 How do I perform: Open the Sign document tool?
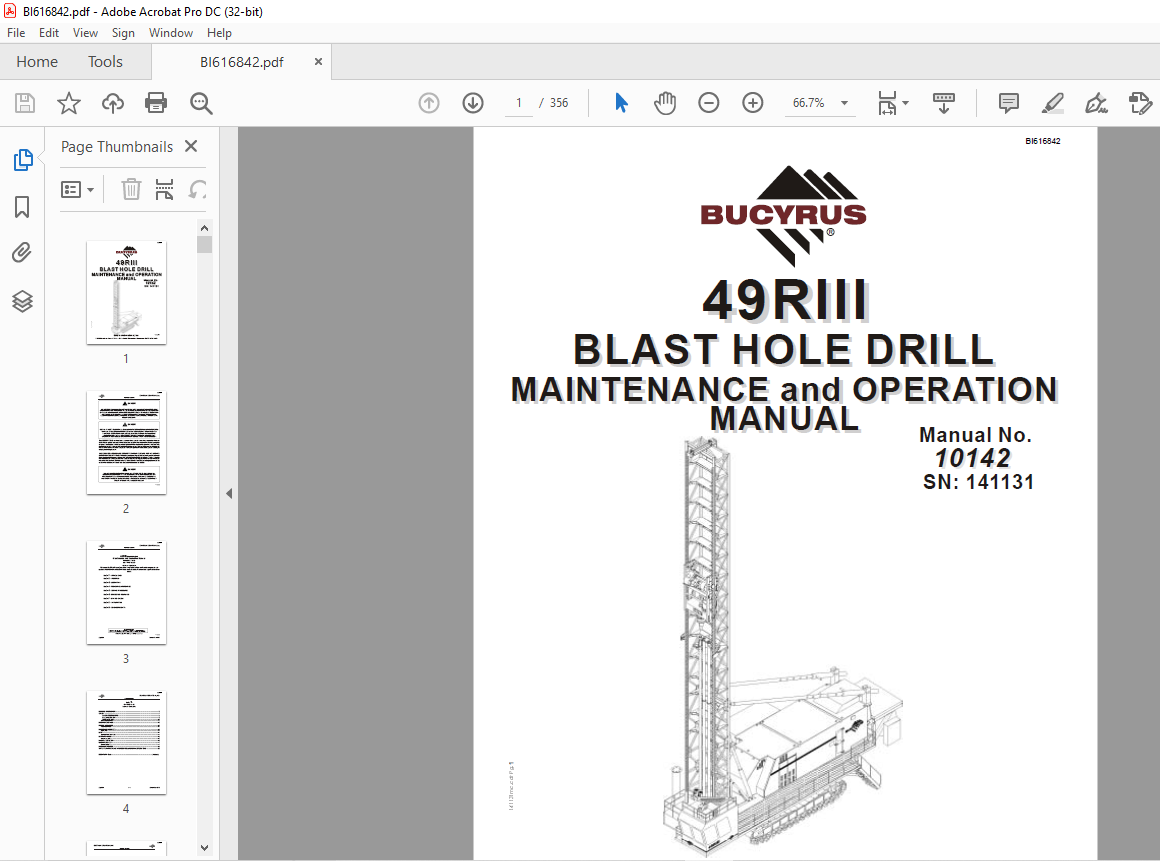(x=1096, y=103)
